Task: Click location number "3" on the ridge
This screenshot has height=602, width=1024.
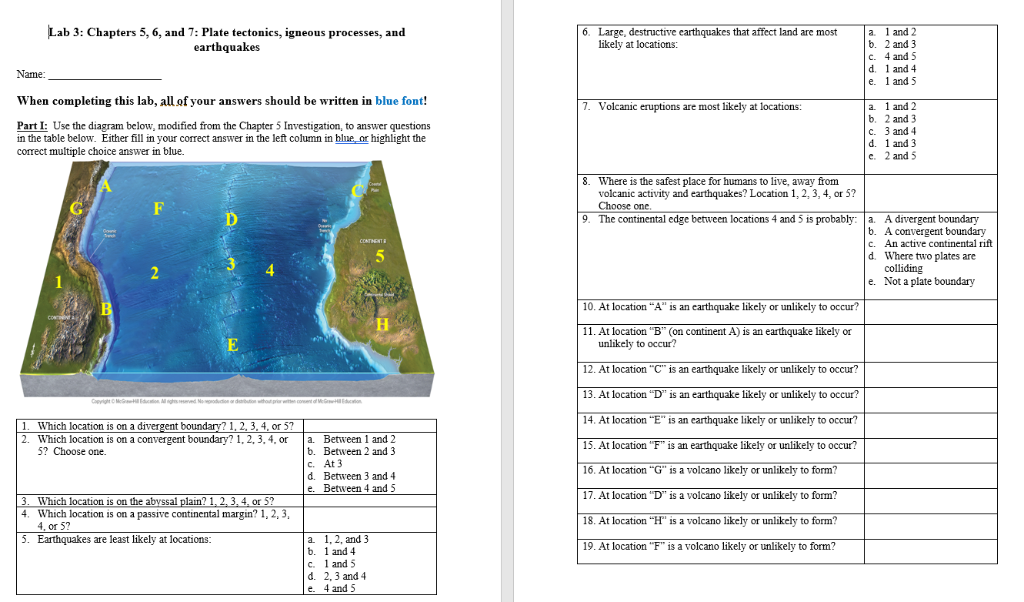Action: click(230, 265)
